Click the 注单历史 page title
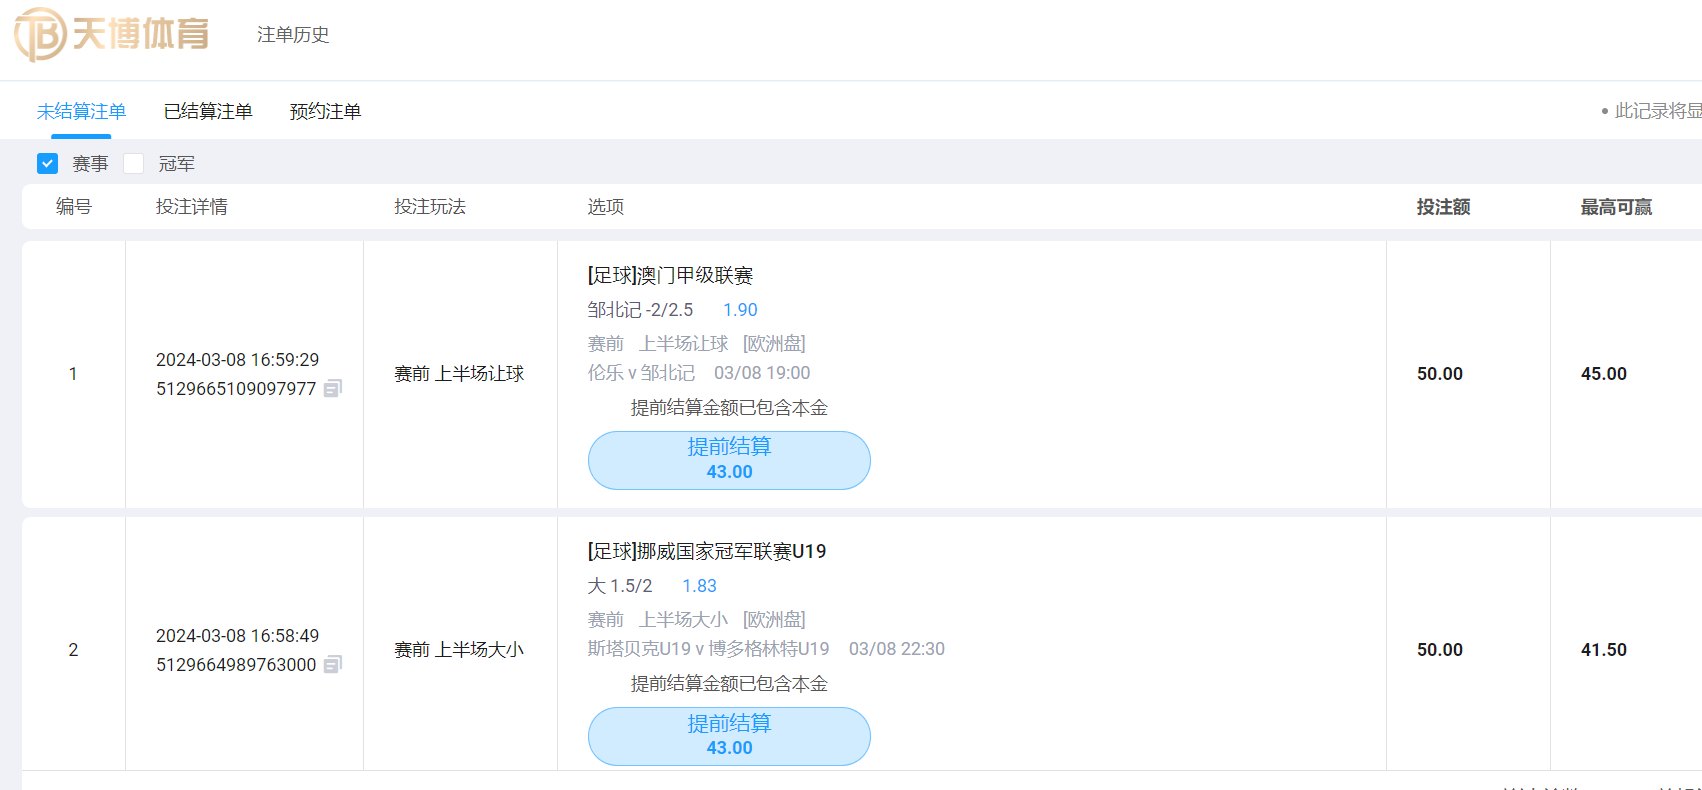The height and width of the screenshot is (790, 1702). [293, 35]
